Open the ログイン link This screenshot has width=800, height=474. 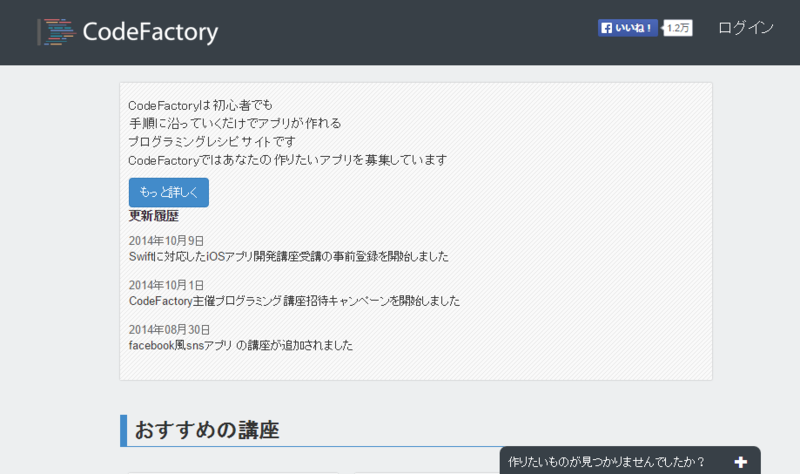[x=745, y=28]
